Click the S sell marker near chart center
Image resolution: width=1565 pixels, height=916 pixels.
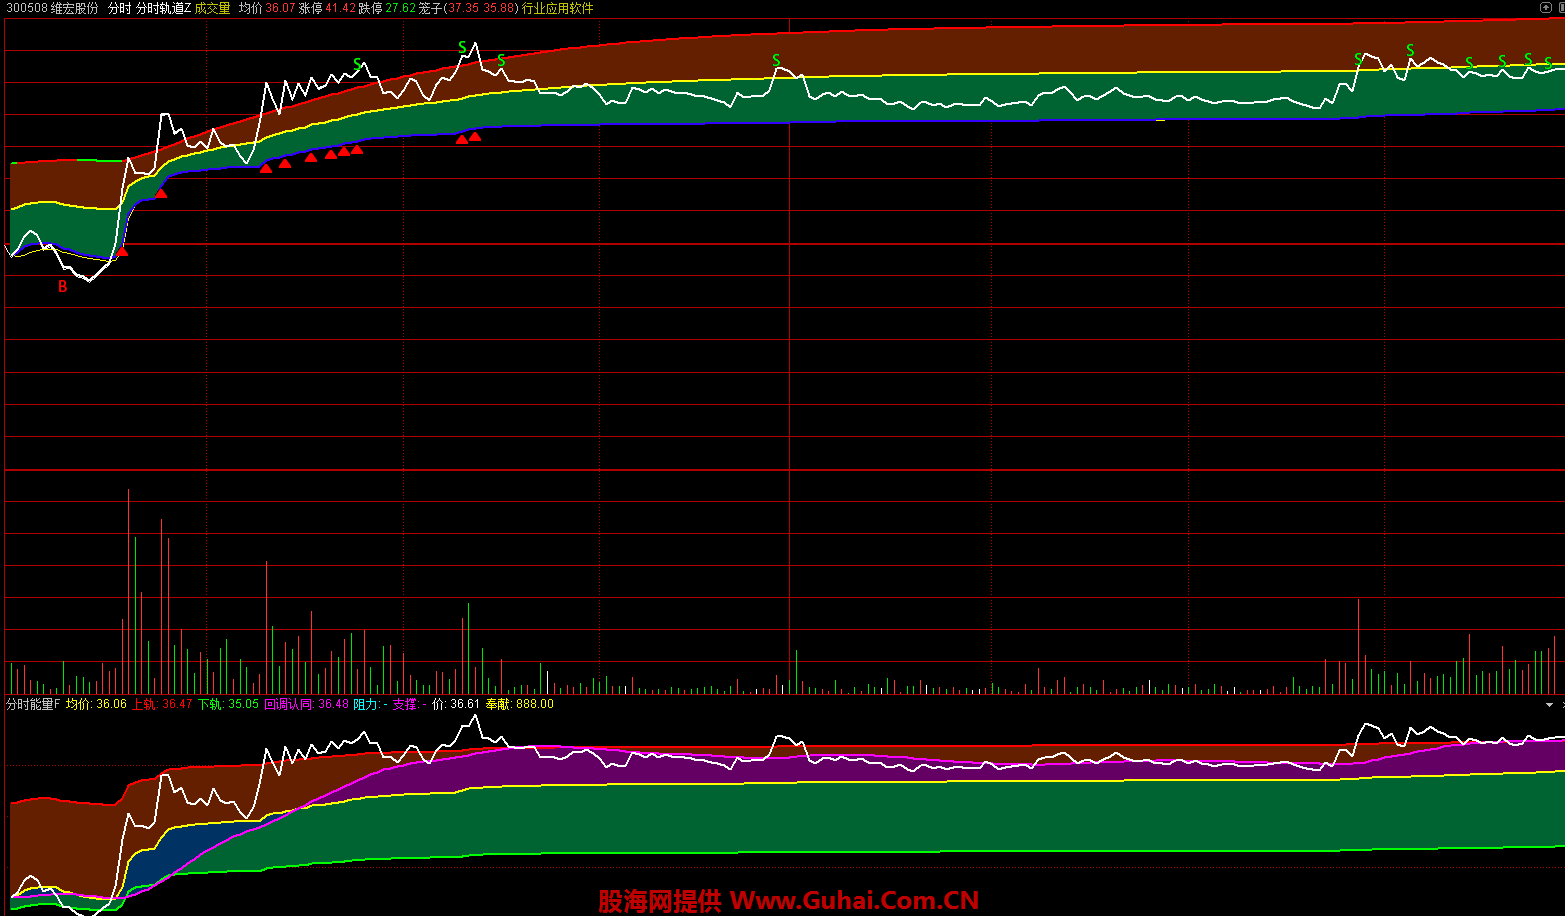coord(776,61)
